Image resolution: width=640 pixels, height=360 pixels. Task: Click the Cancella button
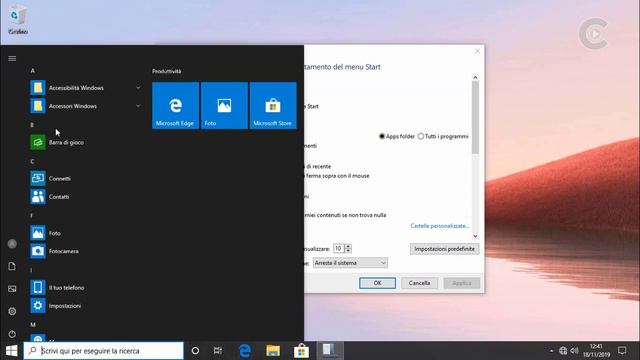click(419, 283)
